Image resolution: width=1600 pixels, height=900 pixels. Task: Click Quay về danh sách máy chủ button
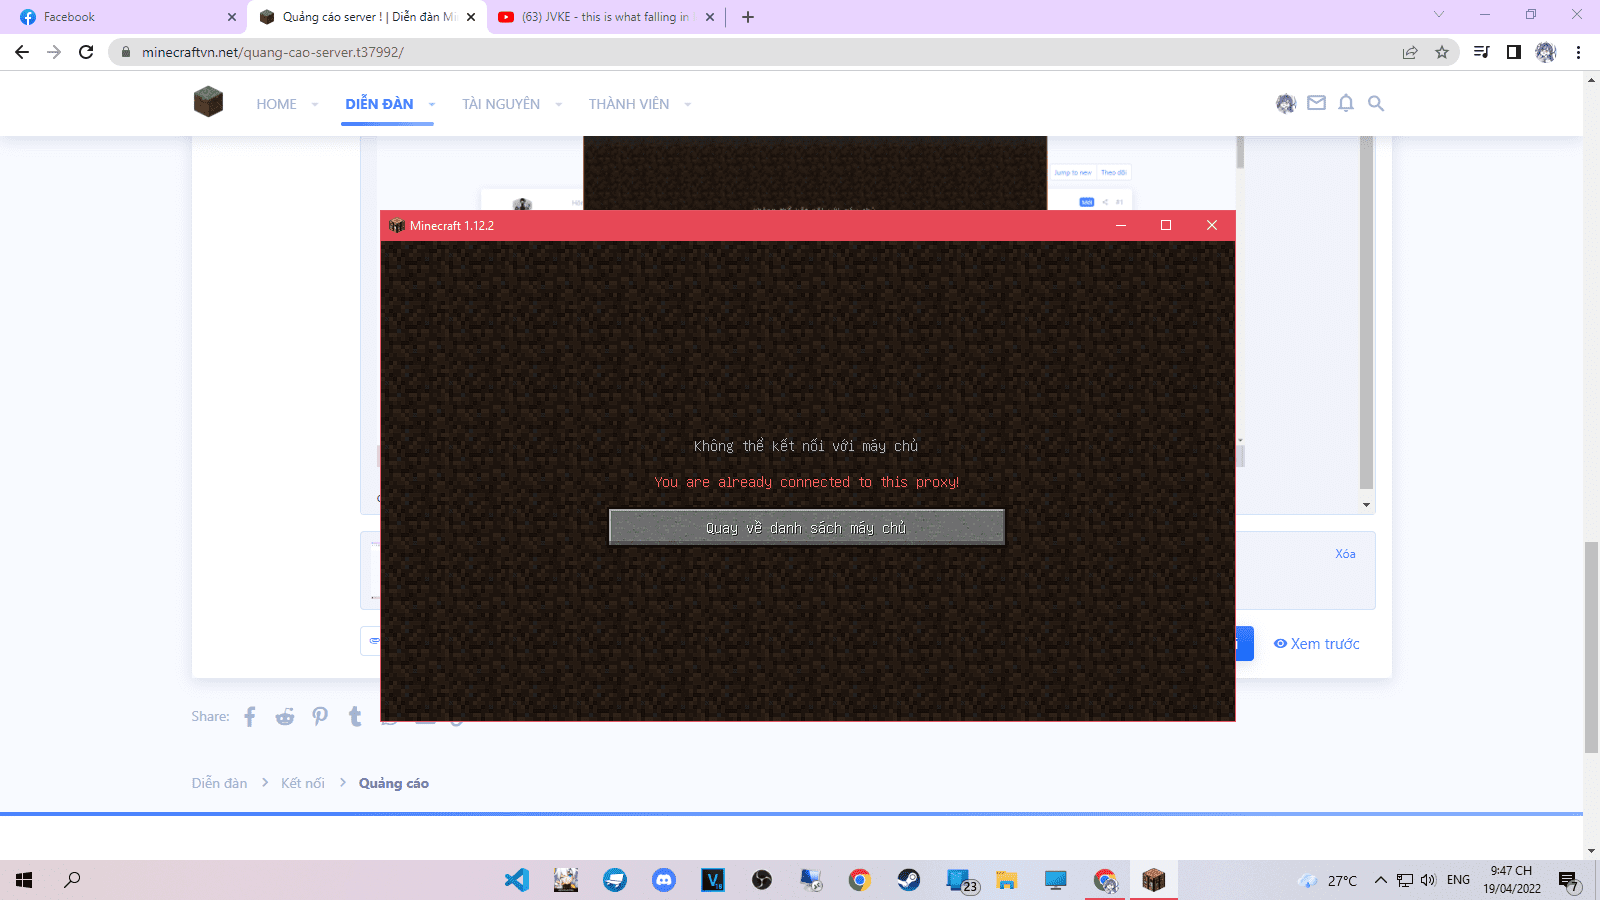pyautogui.click(x=806, y=527)
